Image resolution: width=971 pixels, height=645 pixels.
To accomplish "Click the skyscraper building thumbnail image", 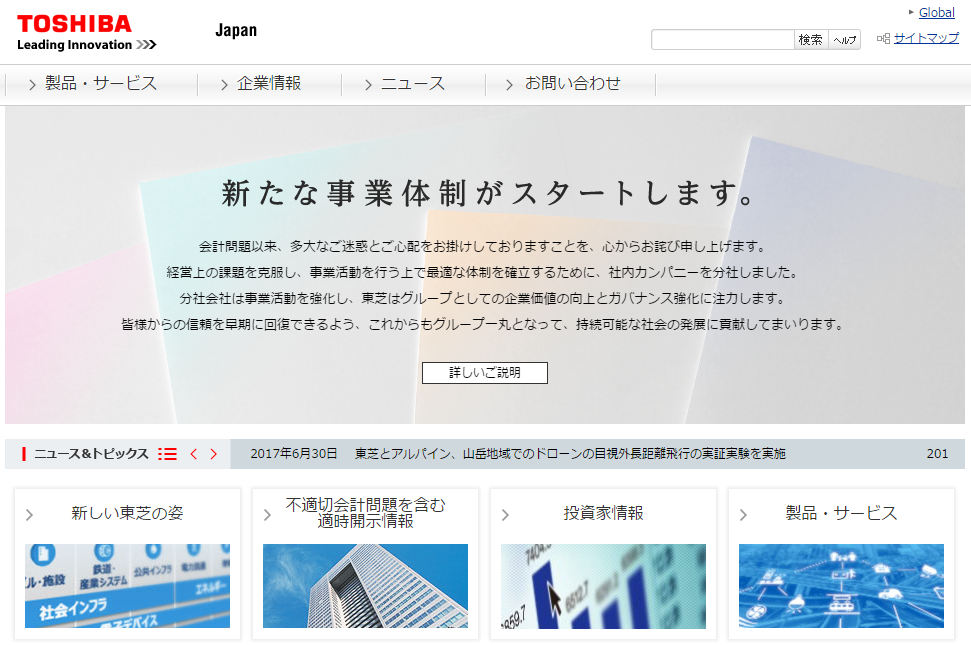I will click(365, 586).
